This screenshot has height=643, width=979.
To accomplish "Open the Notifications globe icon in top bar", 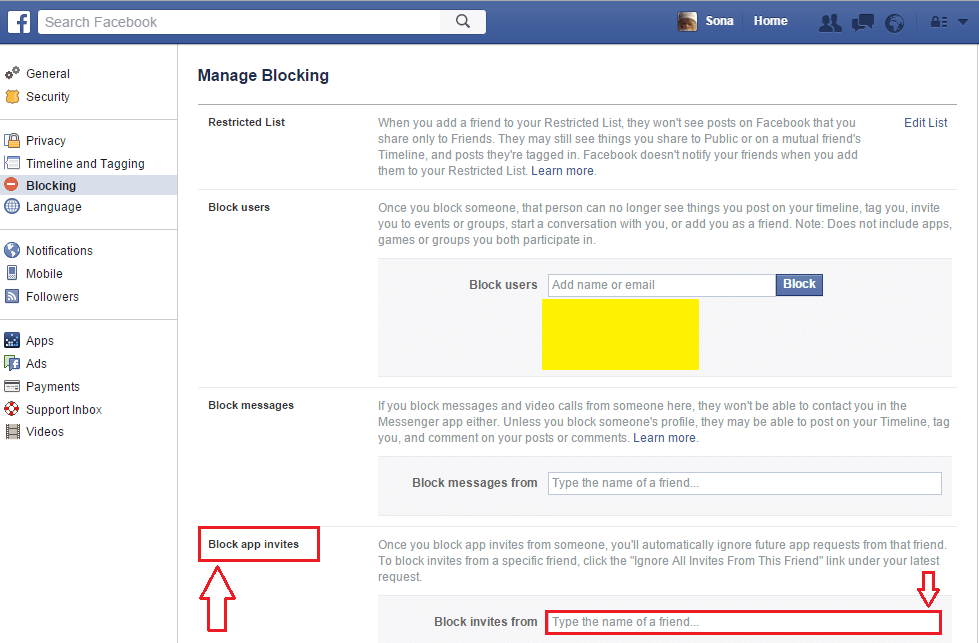I will pyautogui.click(x=894, y=23).
